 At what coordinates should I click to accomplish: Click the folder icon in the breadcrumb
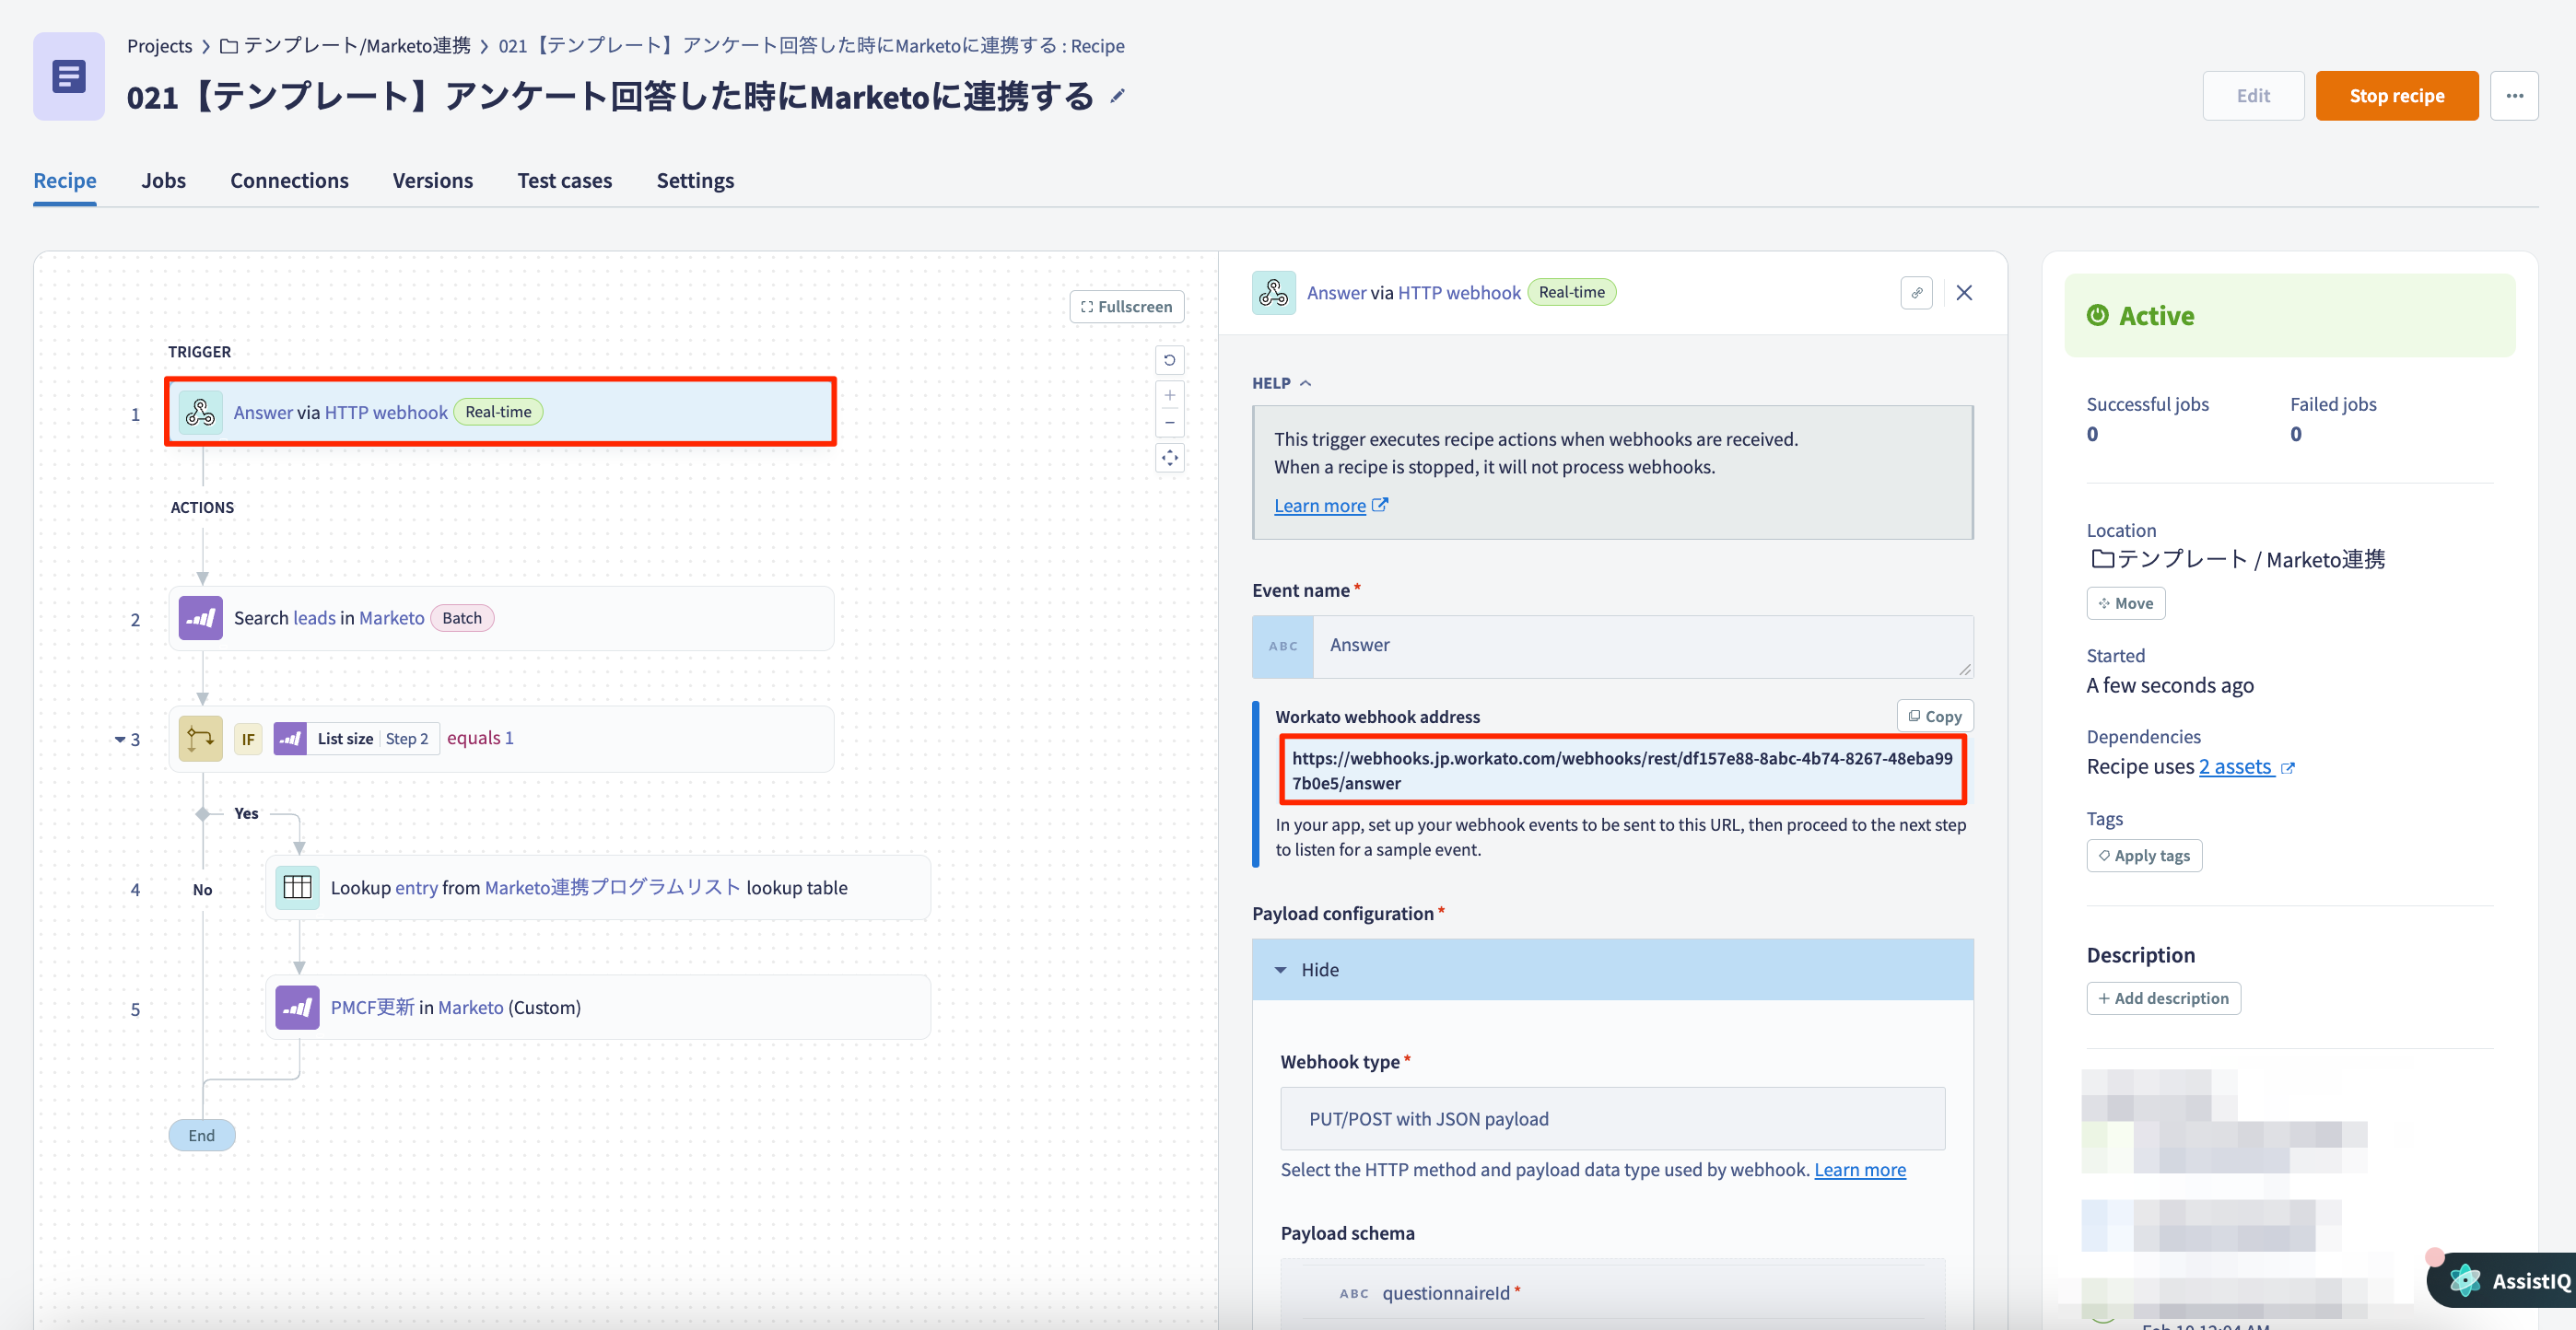coord(229,46)
